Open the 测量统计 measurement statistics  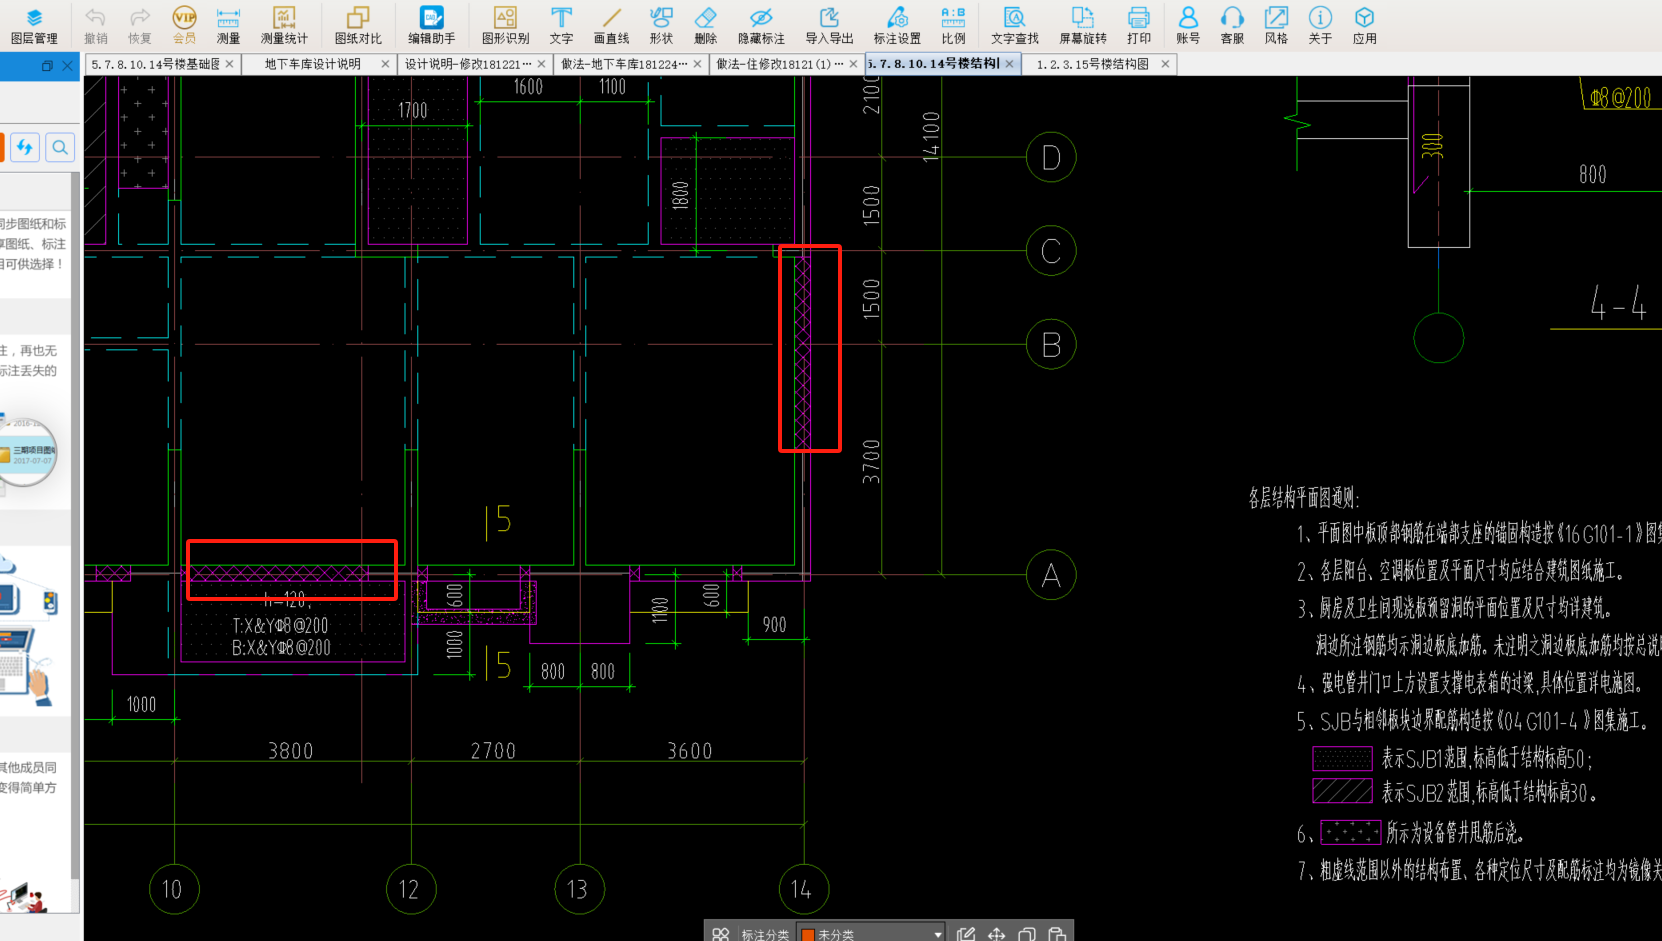click(284, 26)
